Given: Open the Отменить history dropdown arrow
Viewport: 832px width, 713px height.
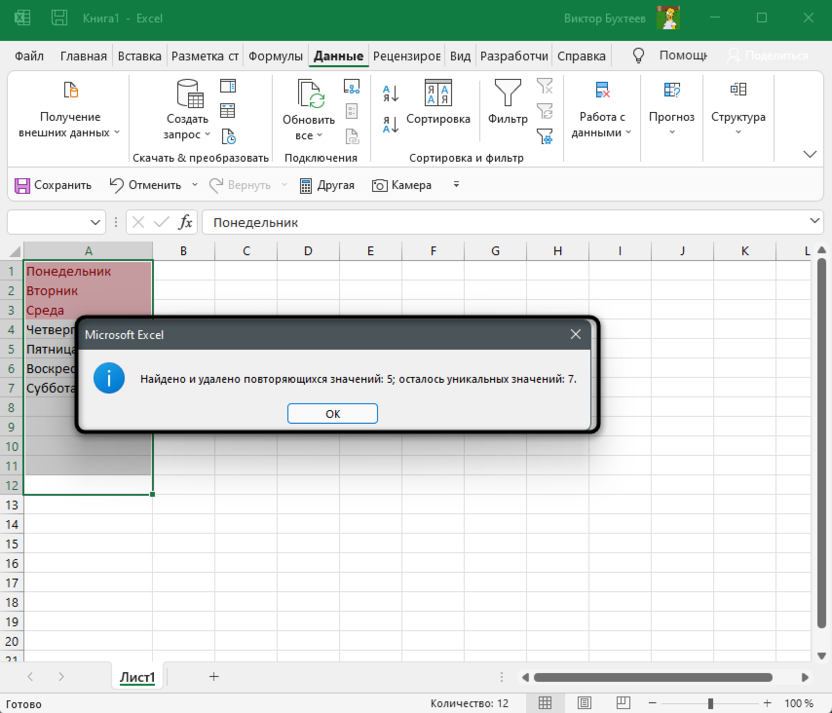Looking at the screenshot, I should pos(195,185).
